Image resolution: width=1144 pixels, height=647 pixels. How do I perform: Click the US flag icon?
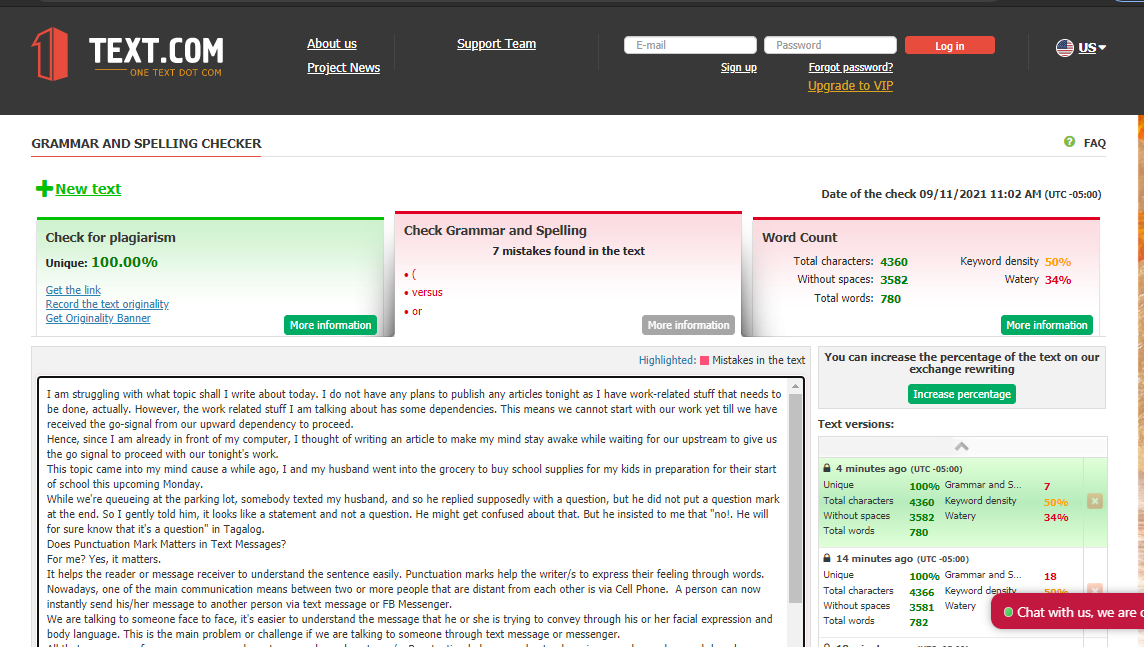tap(1064, 47)
